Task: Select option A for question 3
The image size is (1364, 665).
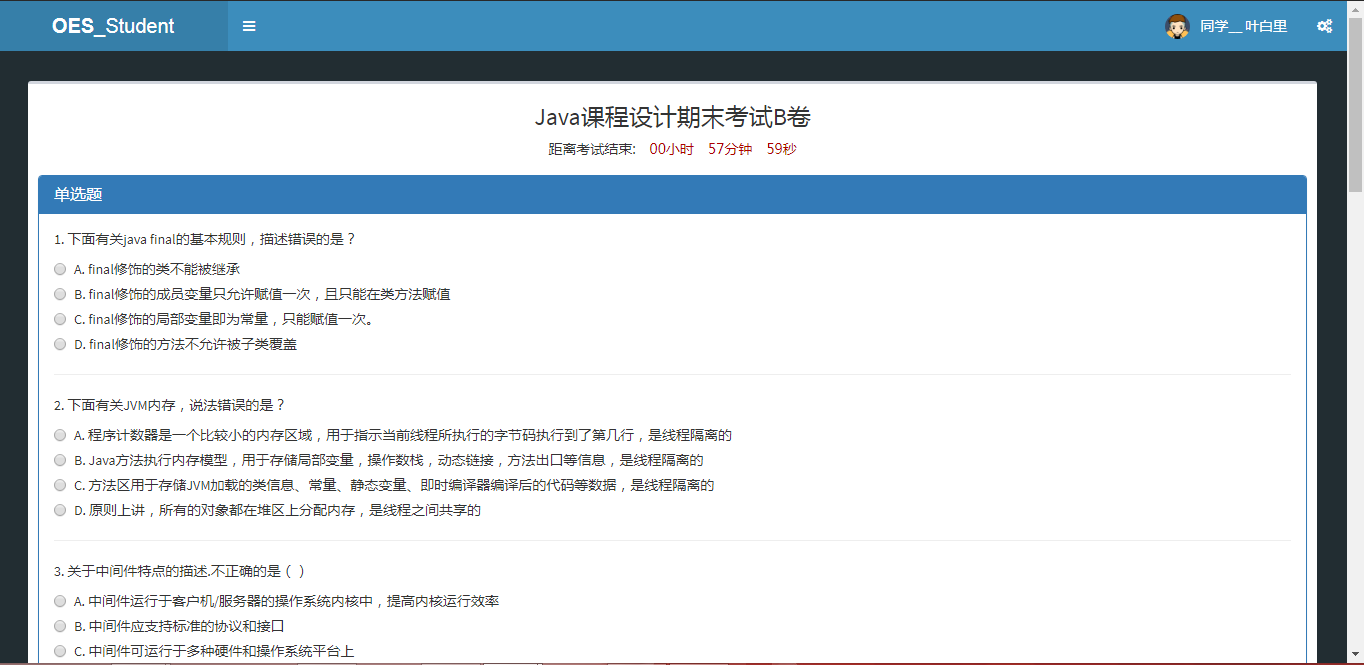Action: coord(60,600)
